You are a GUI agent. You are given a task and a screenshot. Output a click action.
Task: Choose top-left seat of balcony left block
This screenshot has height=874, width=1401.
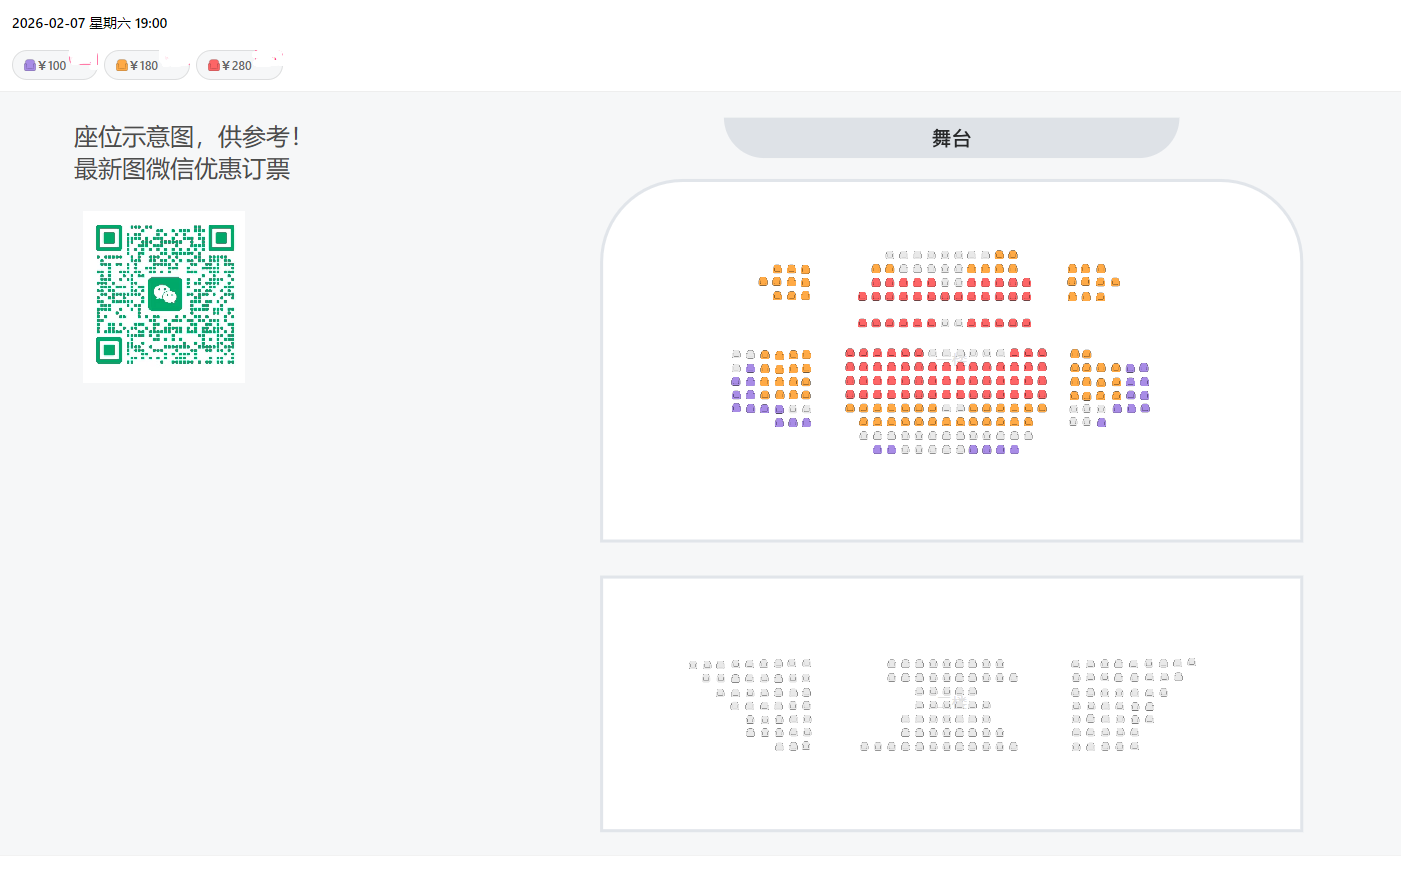[x=693, y=665]
